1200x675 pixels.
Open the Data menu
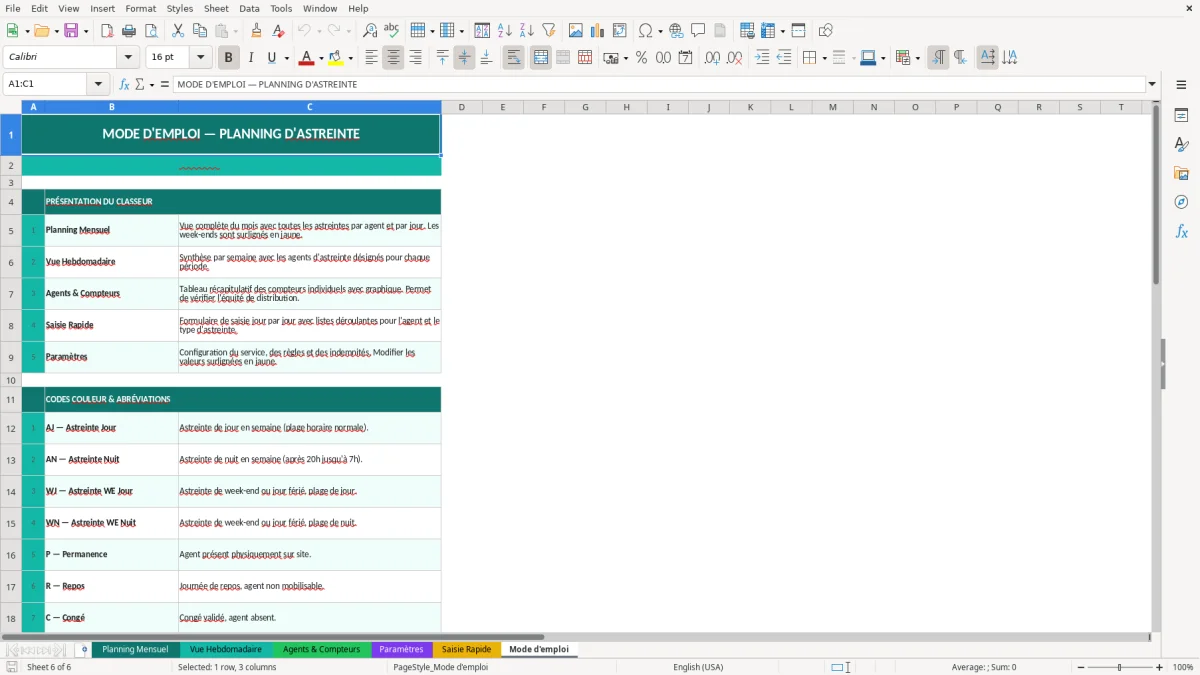click(249, 8)
